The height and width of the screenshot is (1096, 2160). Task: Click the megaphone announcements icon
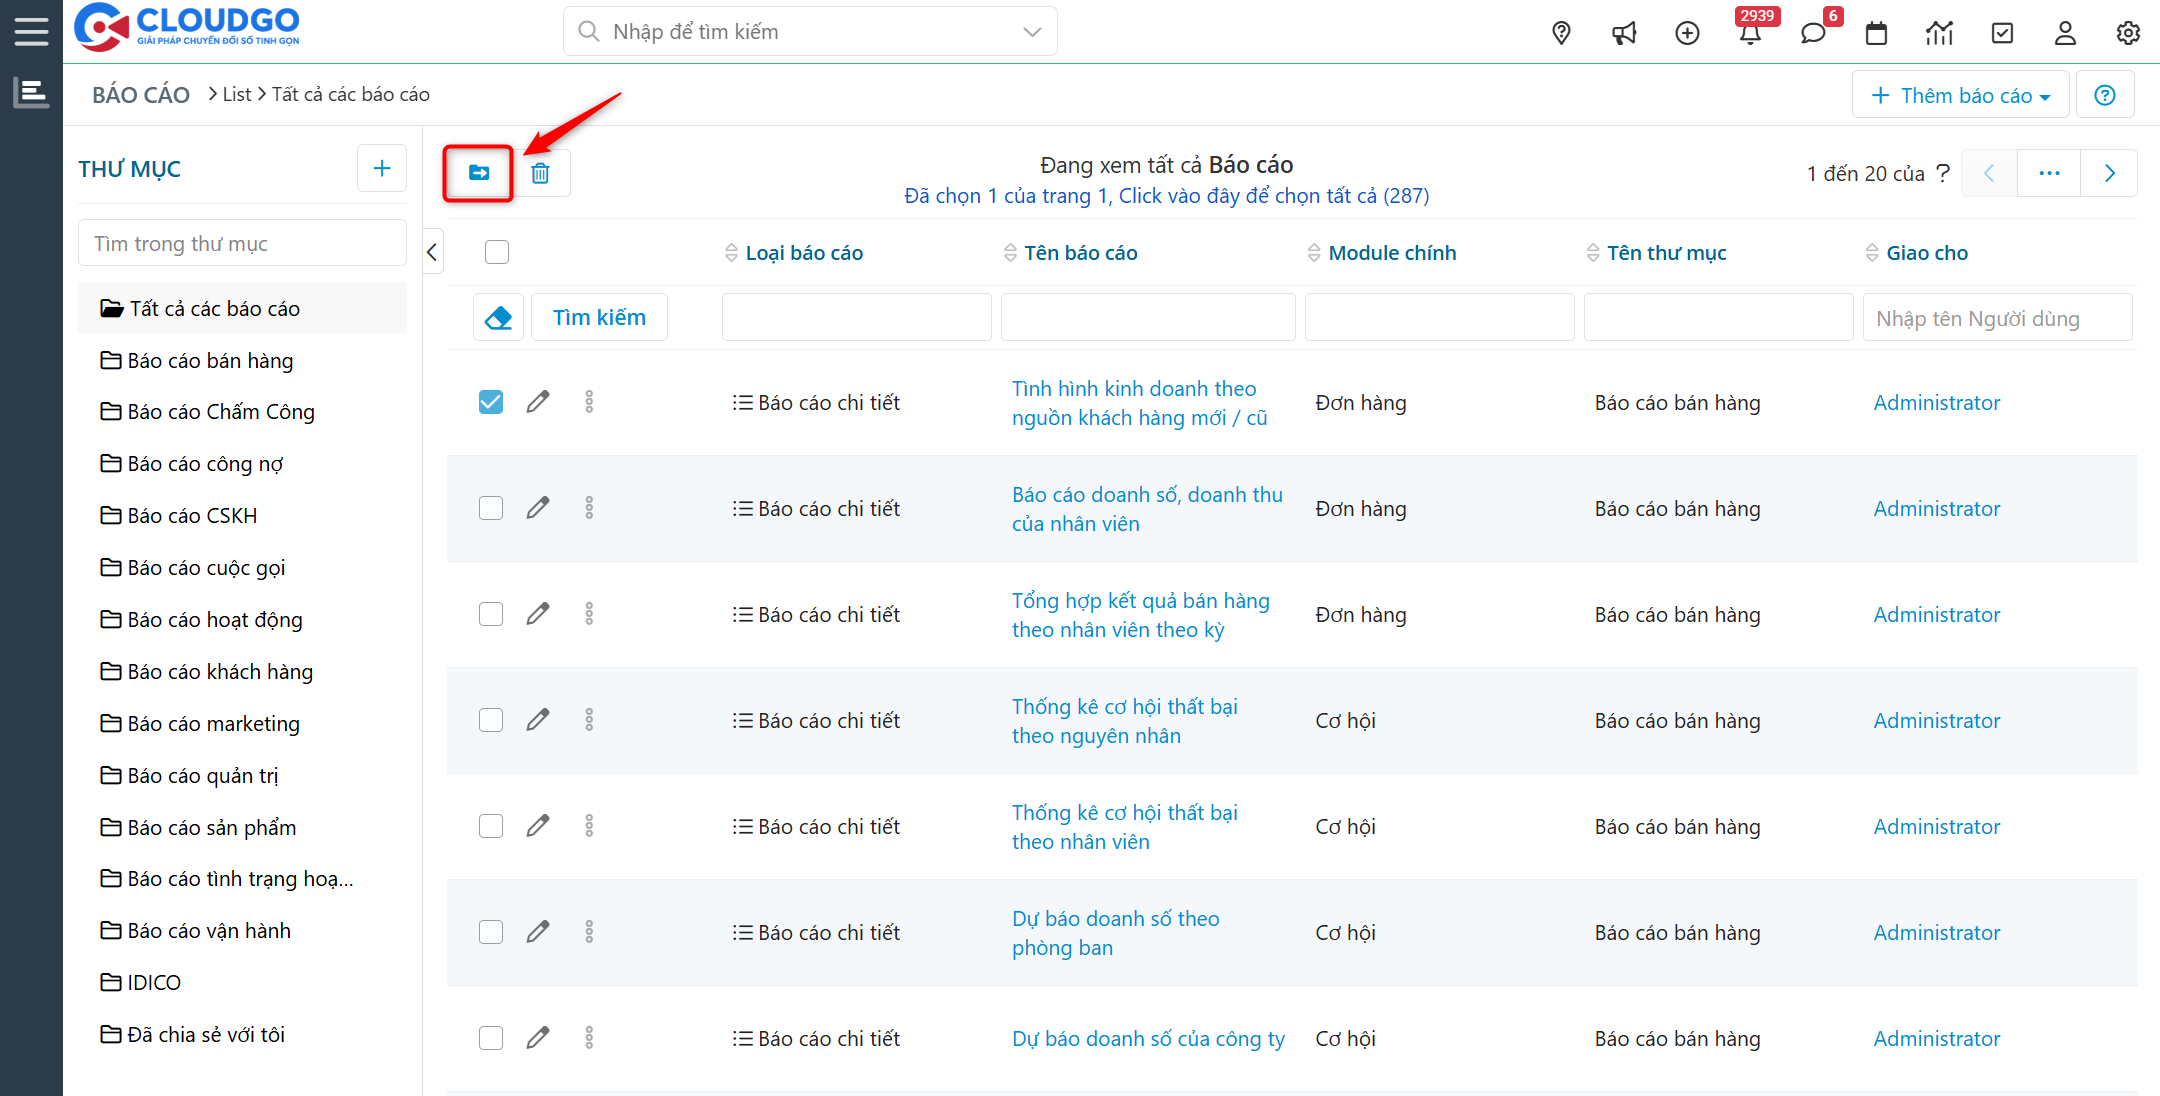tap(1624, 33)
